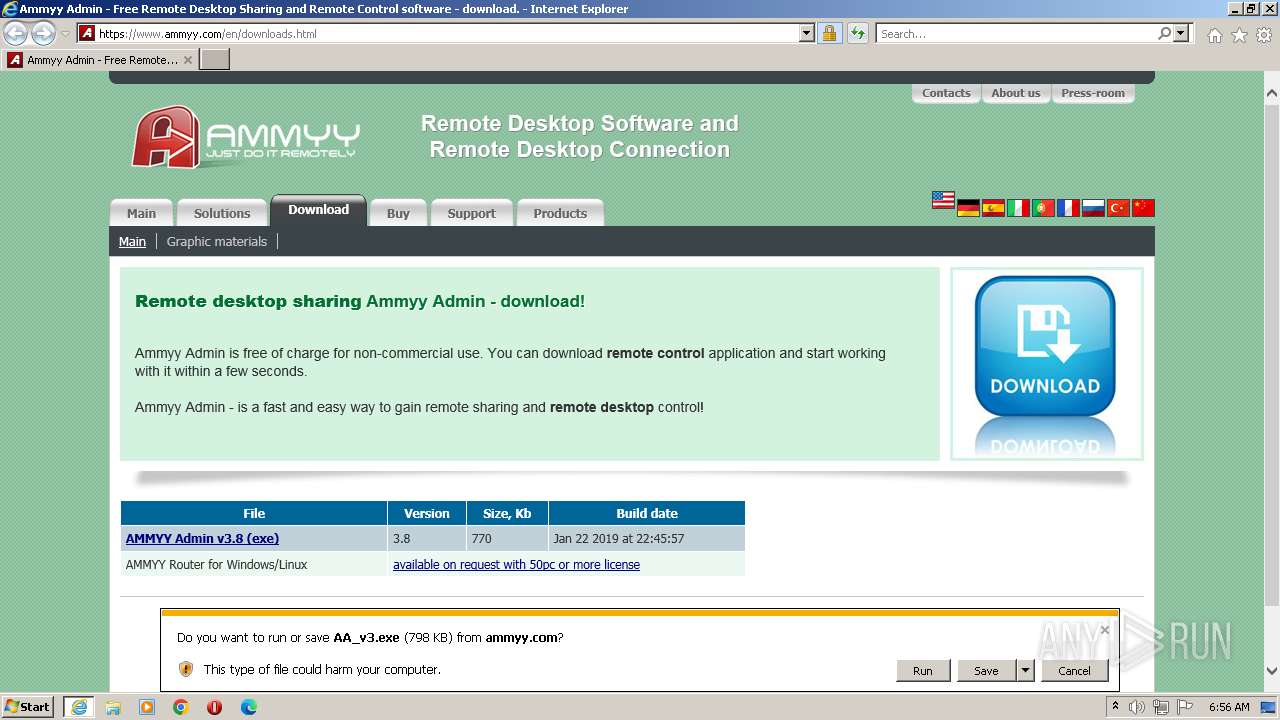This screenshot has width=1280, height=720.
Task: Click the Start button
Action: [27, 707]
